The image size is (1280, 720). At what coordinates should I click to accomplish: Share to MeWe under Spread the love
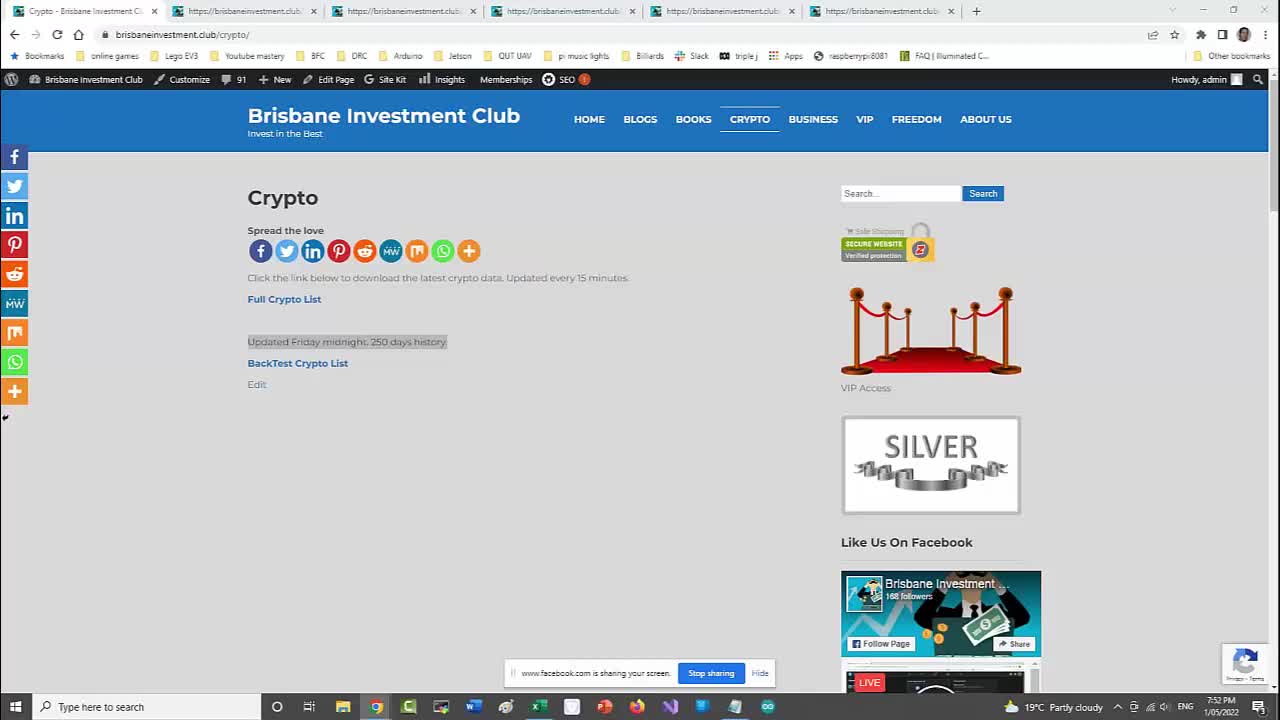(390, 251)
